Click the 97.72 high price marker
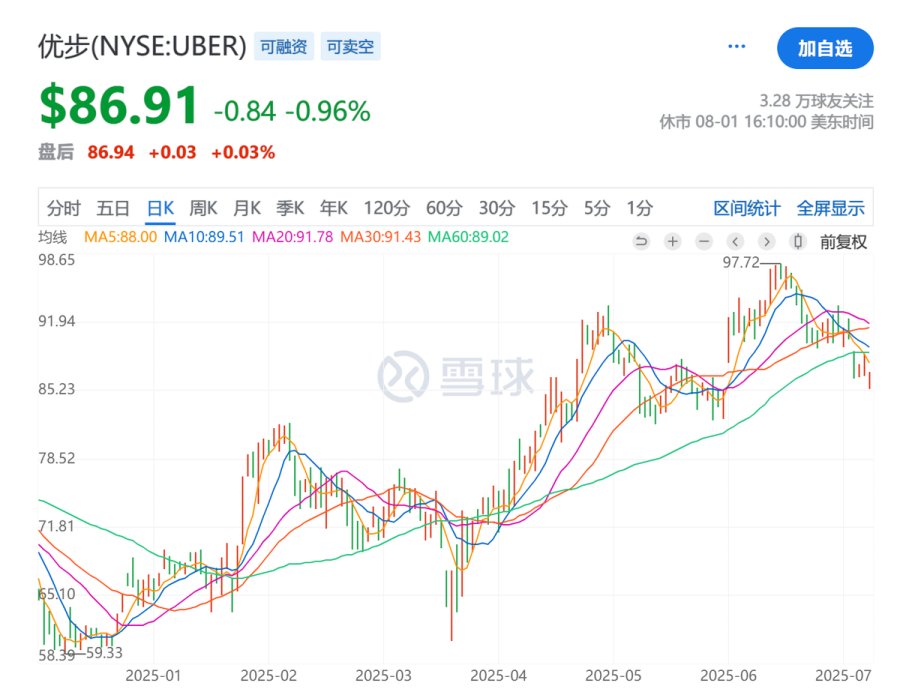Viewport: 900px width, 695px height. pos(741,262)
